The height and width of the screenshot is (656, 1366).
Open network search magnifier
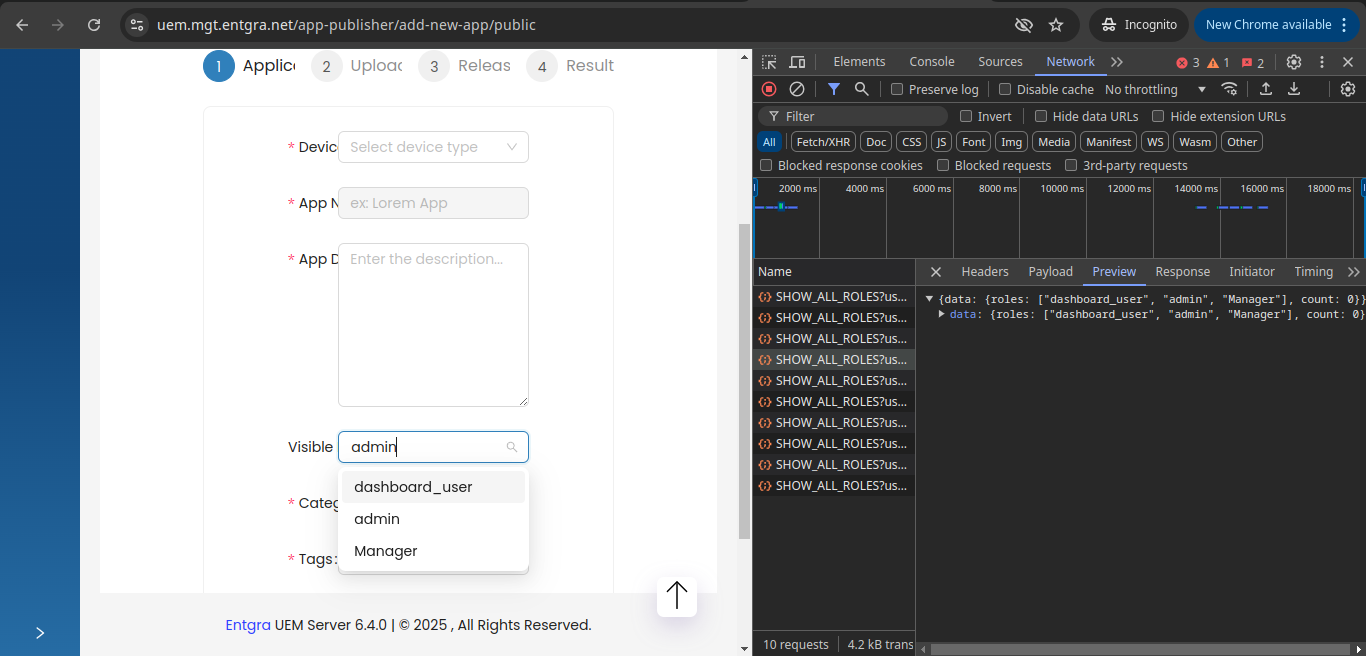click(x=861, y=89)
